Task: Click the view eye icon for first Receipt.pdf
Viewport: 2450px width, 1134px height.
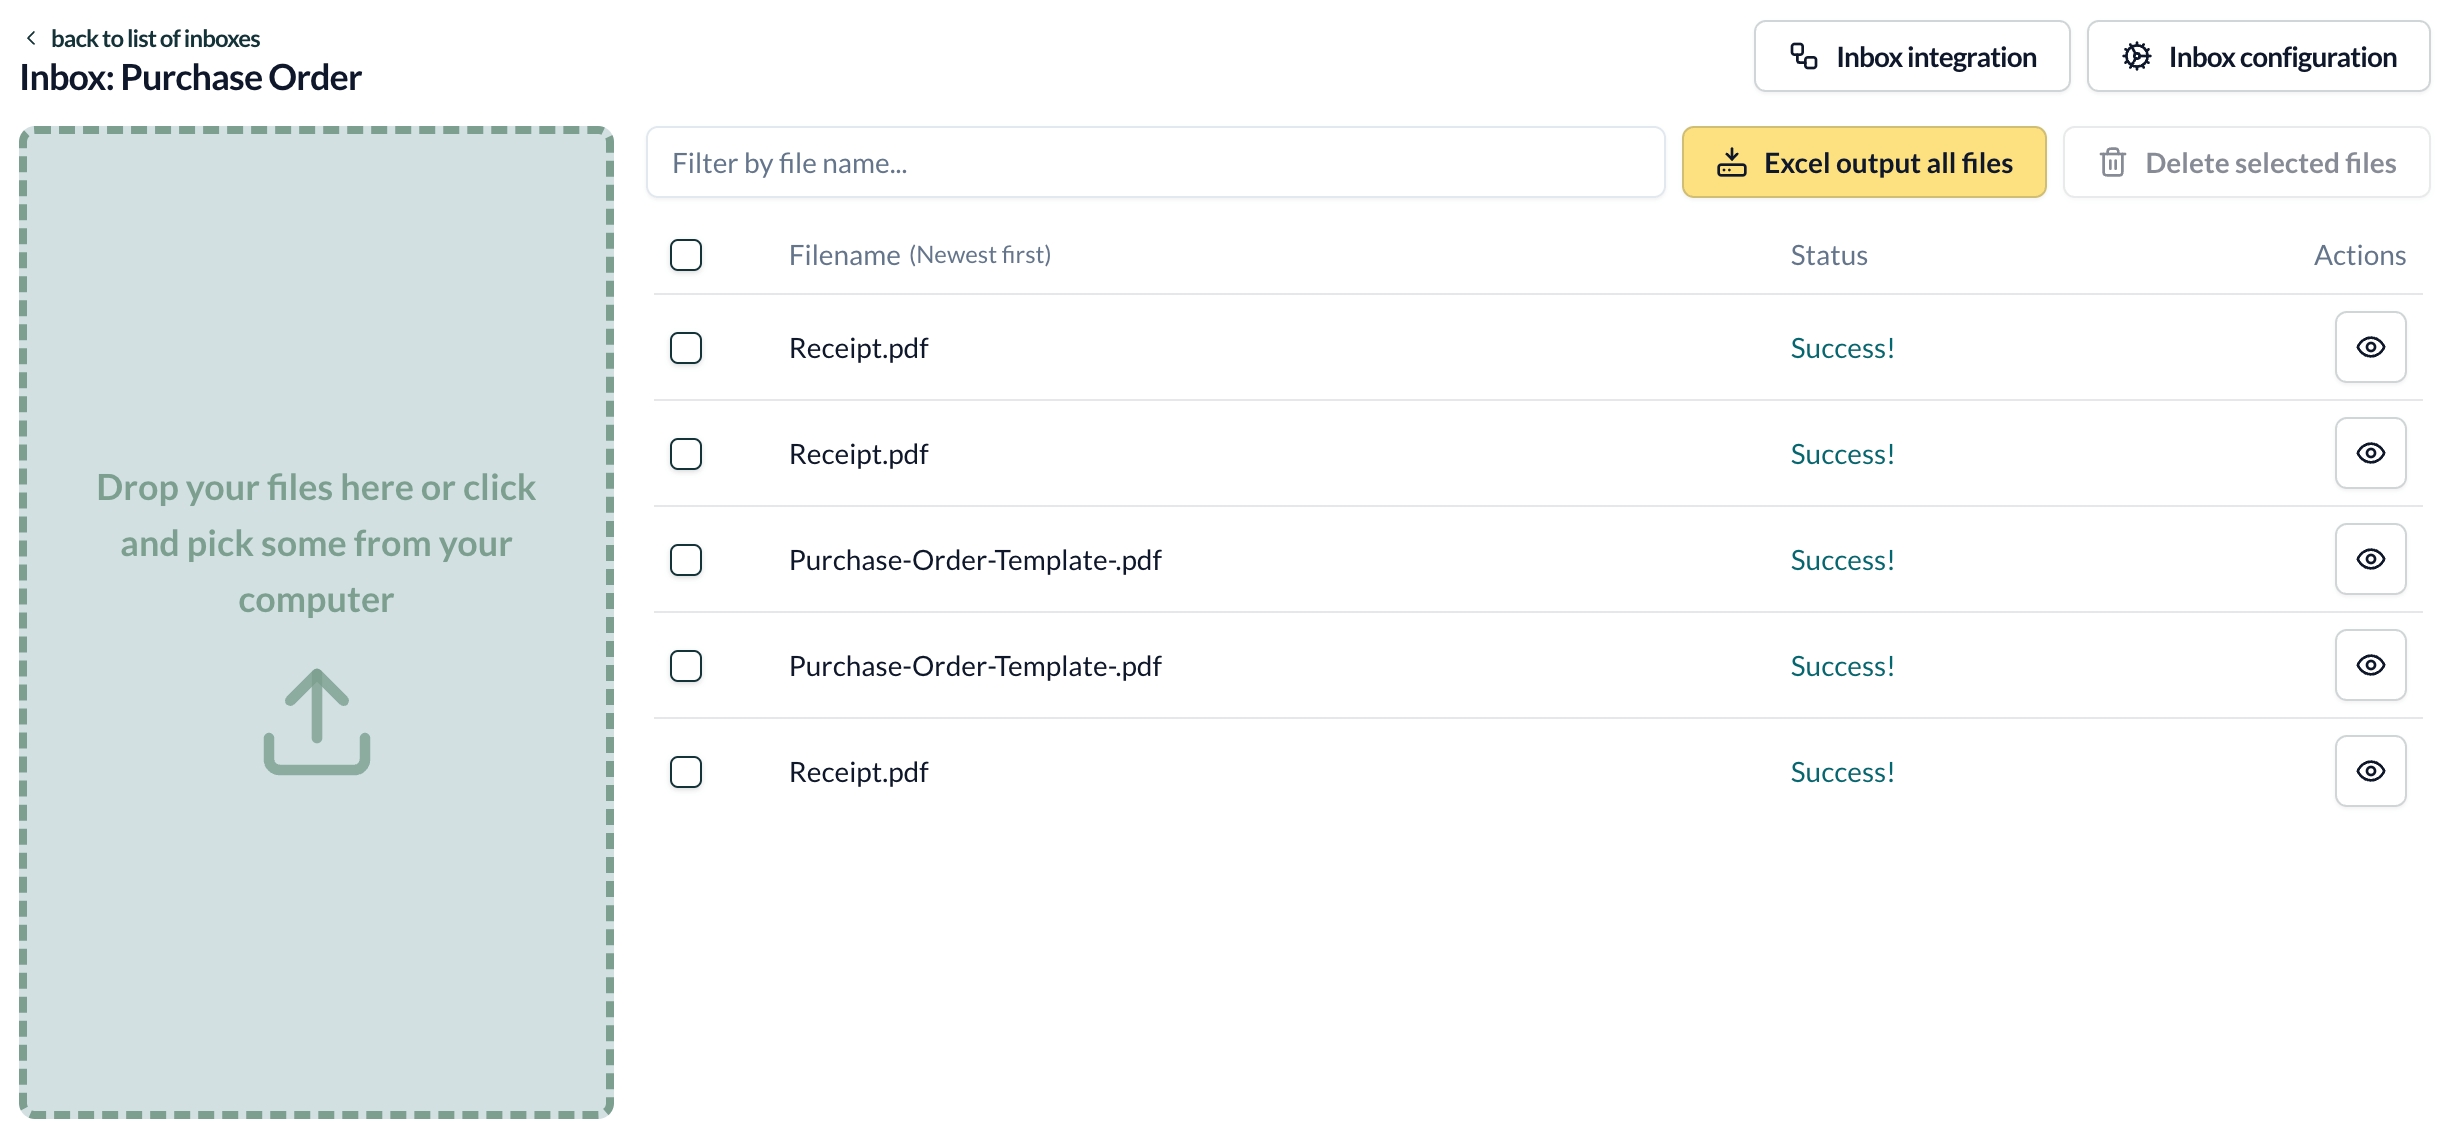Action: click(x=2369, y=347)
